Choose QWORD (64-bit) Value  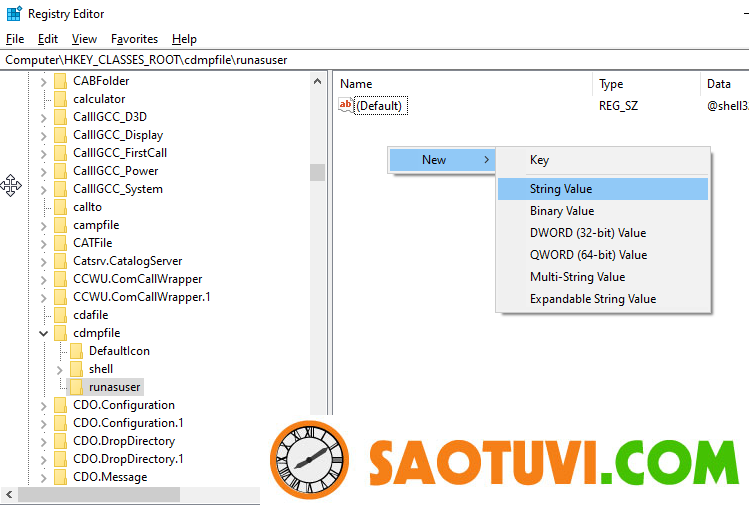click(x=603, y=255)
